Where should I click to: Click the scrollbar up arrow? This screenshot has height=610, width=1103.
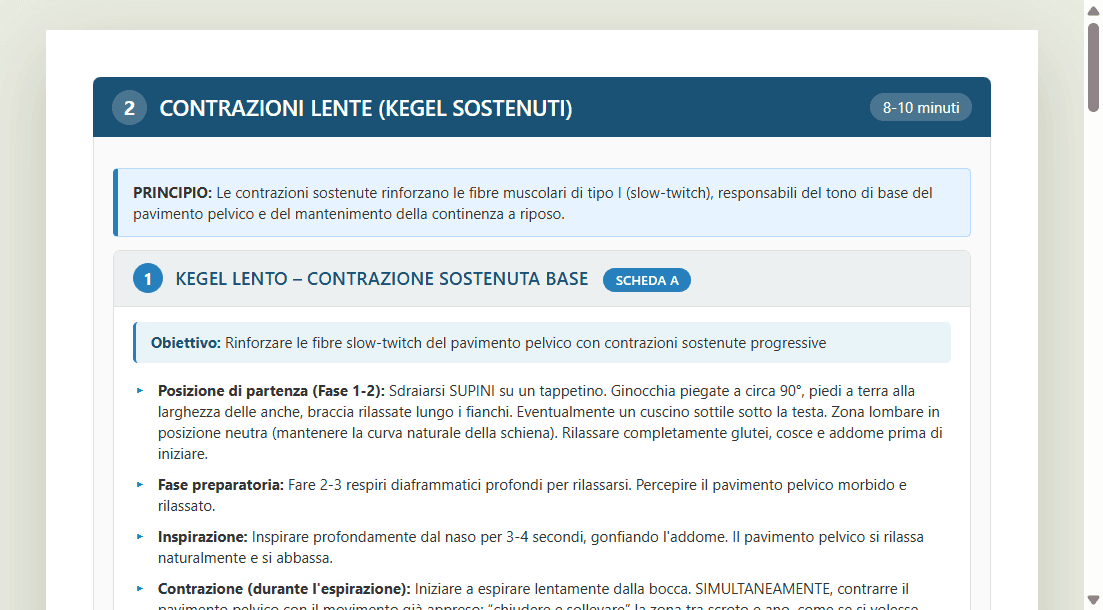coord(1095,10)
